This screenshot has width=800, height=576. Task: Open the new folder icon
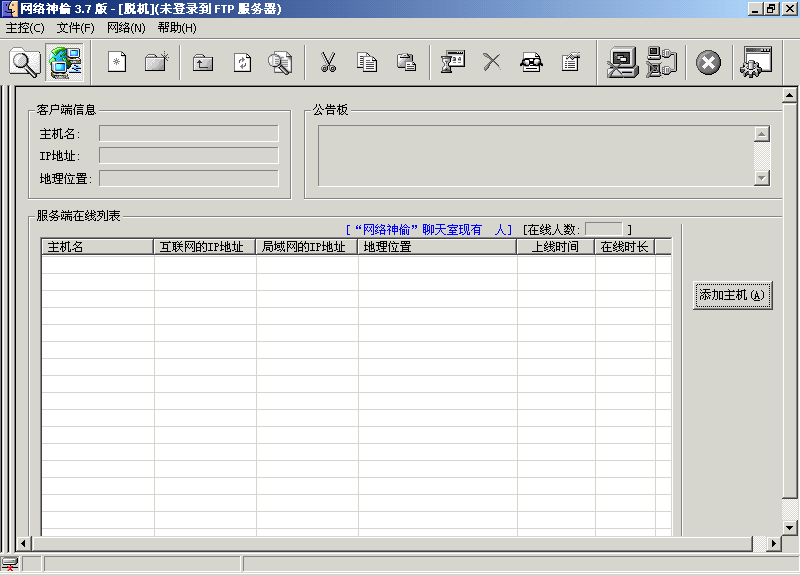pyautogui.click(x=154, y=62)
